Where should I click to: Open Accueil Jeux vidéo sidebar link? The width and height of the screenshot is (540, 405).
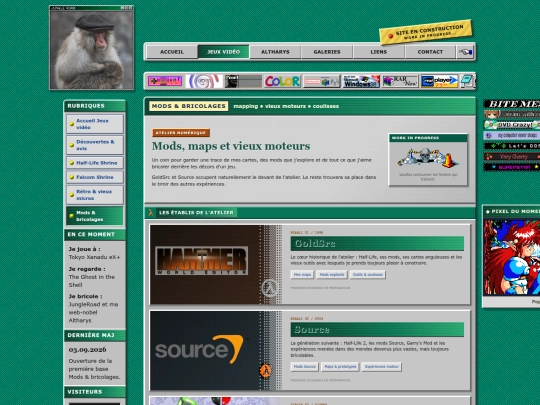95,124
